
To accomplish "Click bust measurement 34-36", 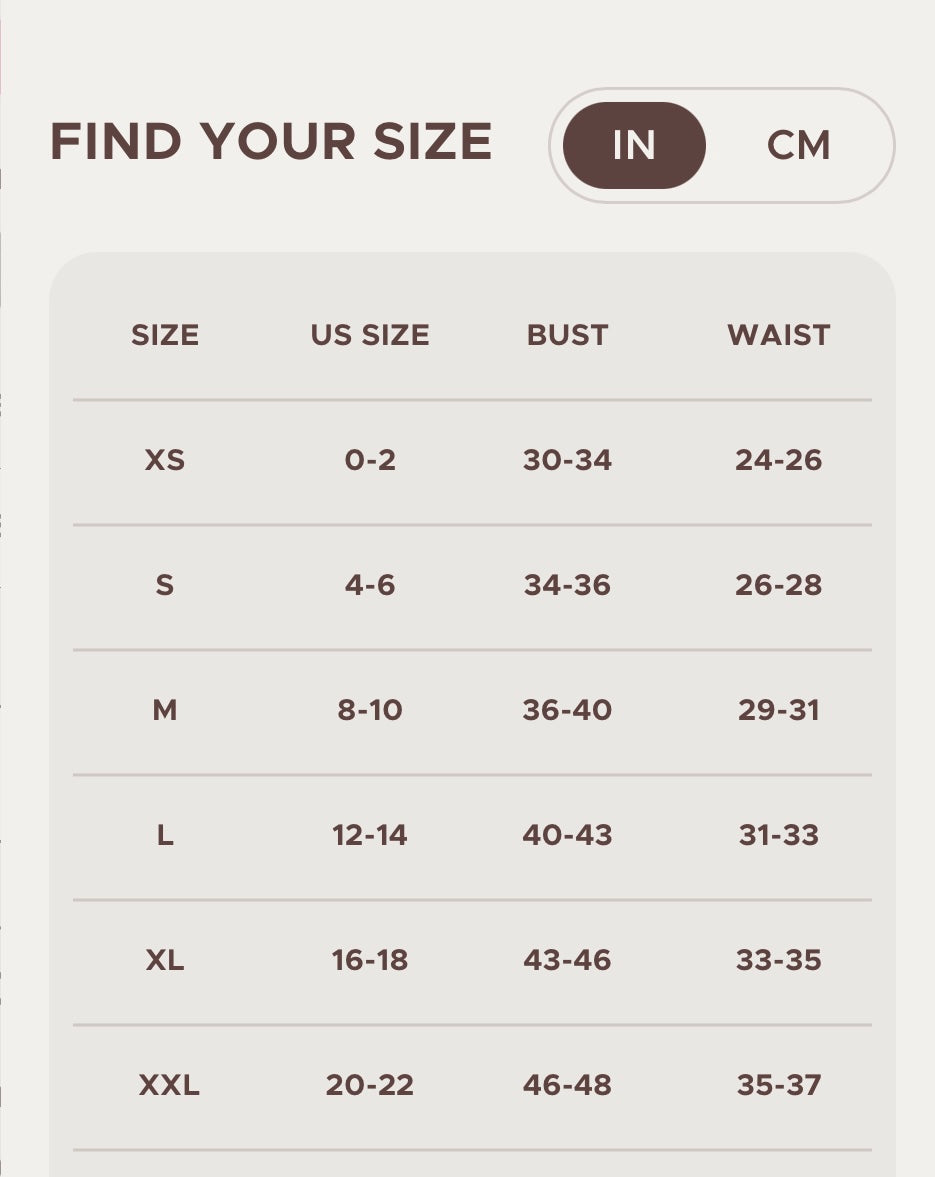I will tap(567, 585).
